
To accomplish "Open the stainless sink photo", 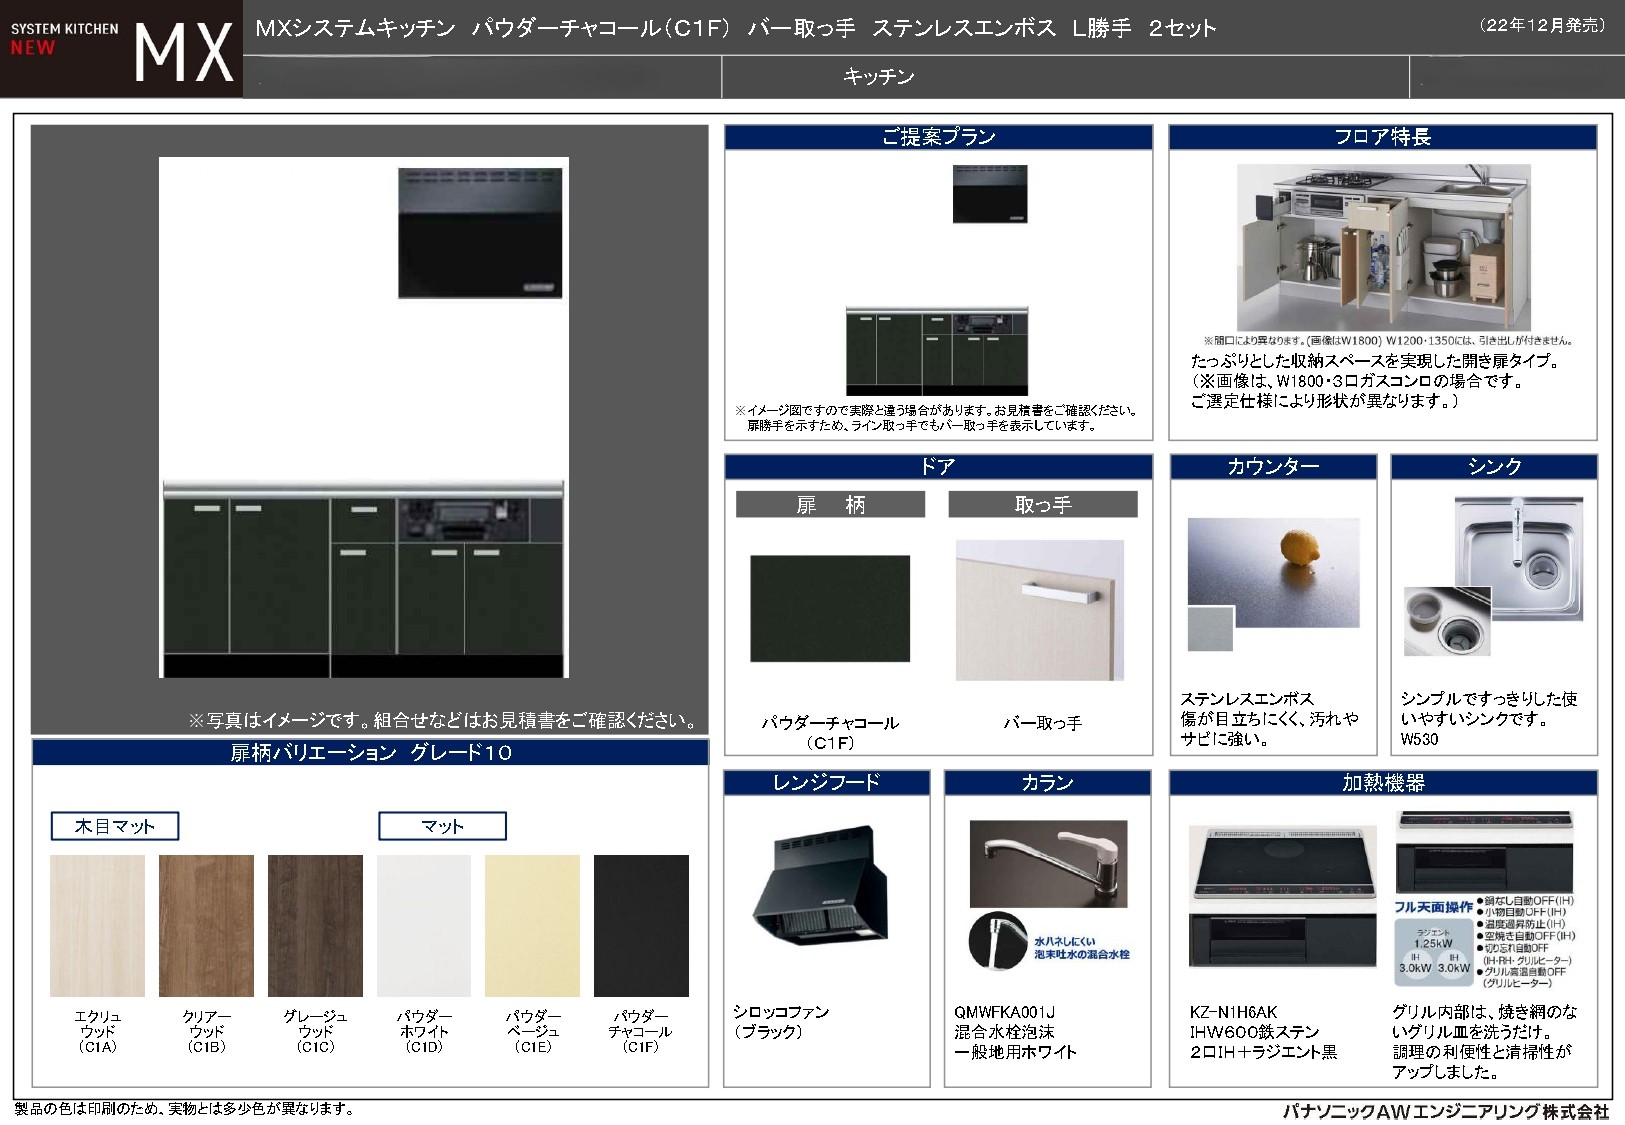I will pos(1517,557).
